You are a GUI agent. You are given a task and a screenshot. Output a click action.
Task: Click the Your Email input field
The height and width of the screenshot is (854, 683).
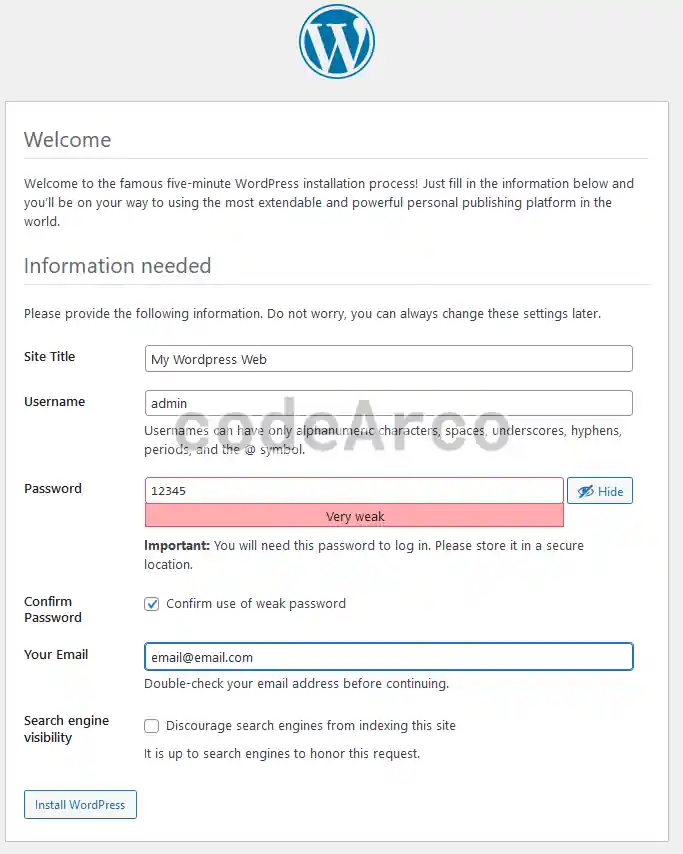(x=389, y=657)
